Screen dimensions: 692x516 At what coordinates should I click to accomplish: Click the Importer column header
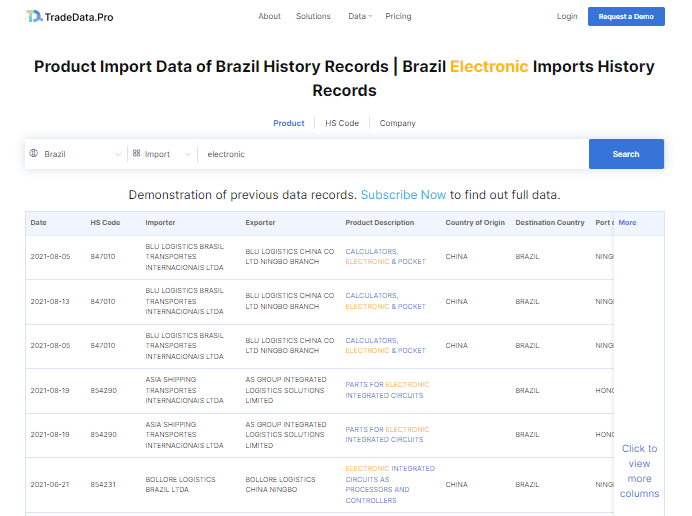(160, 222)
